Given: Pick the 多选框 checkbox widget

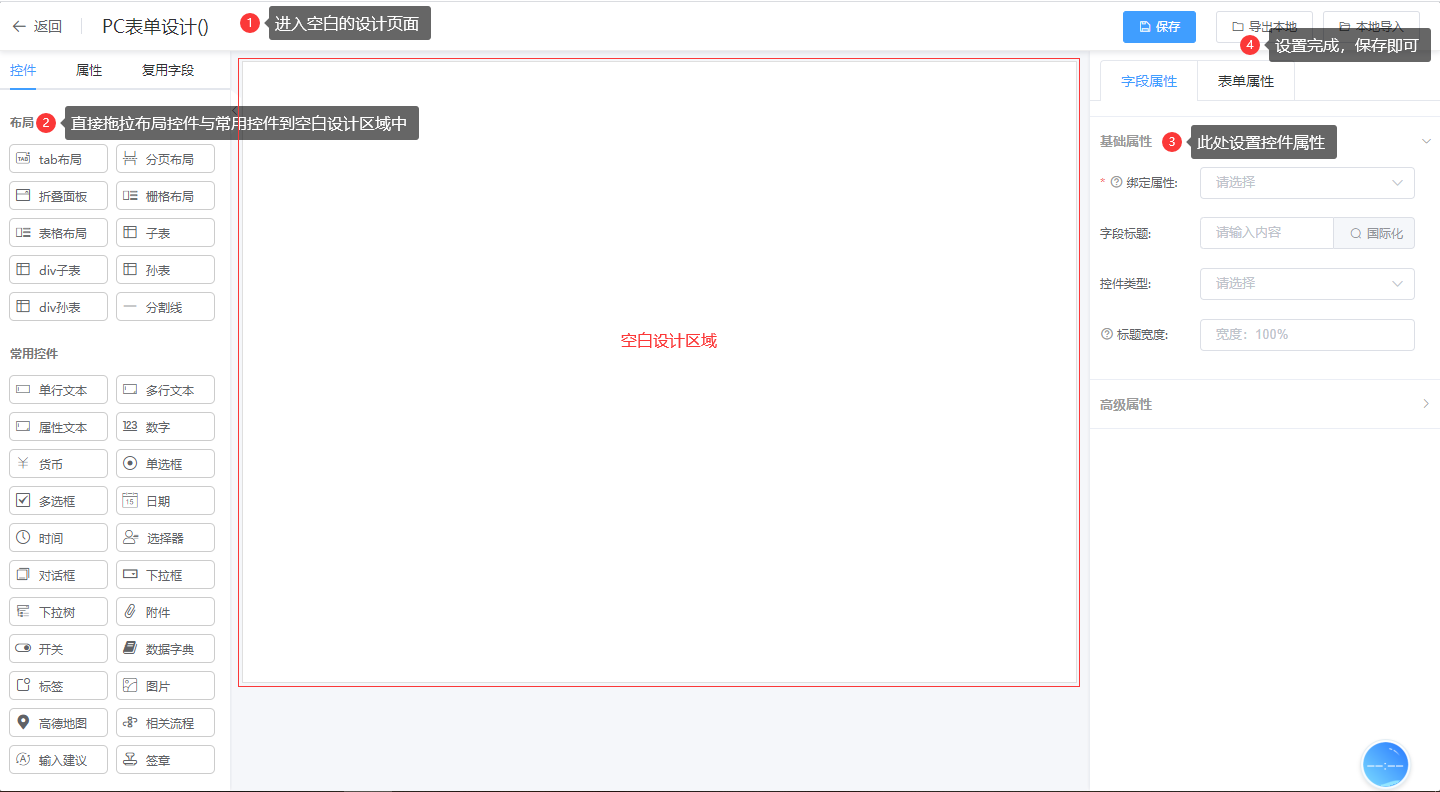Looking at the screenshot, I should click(58, 501).
